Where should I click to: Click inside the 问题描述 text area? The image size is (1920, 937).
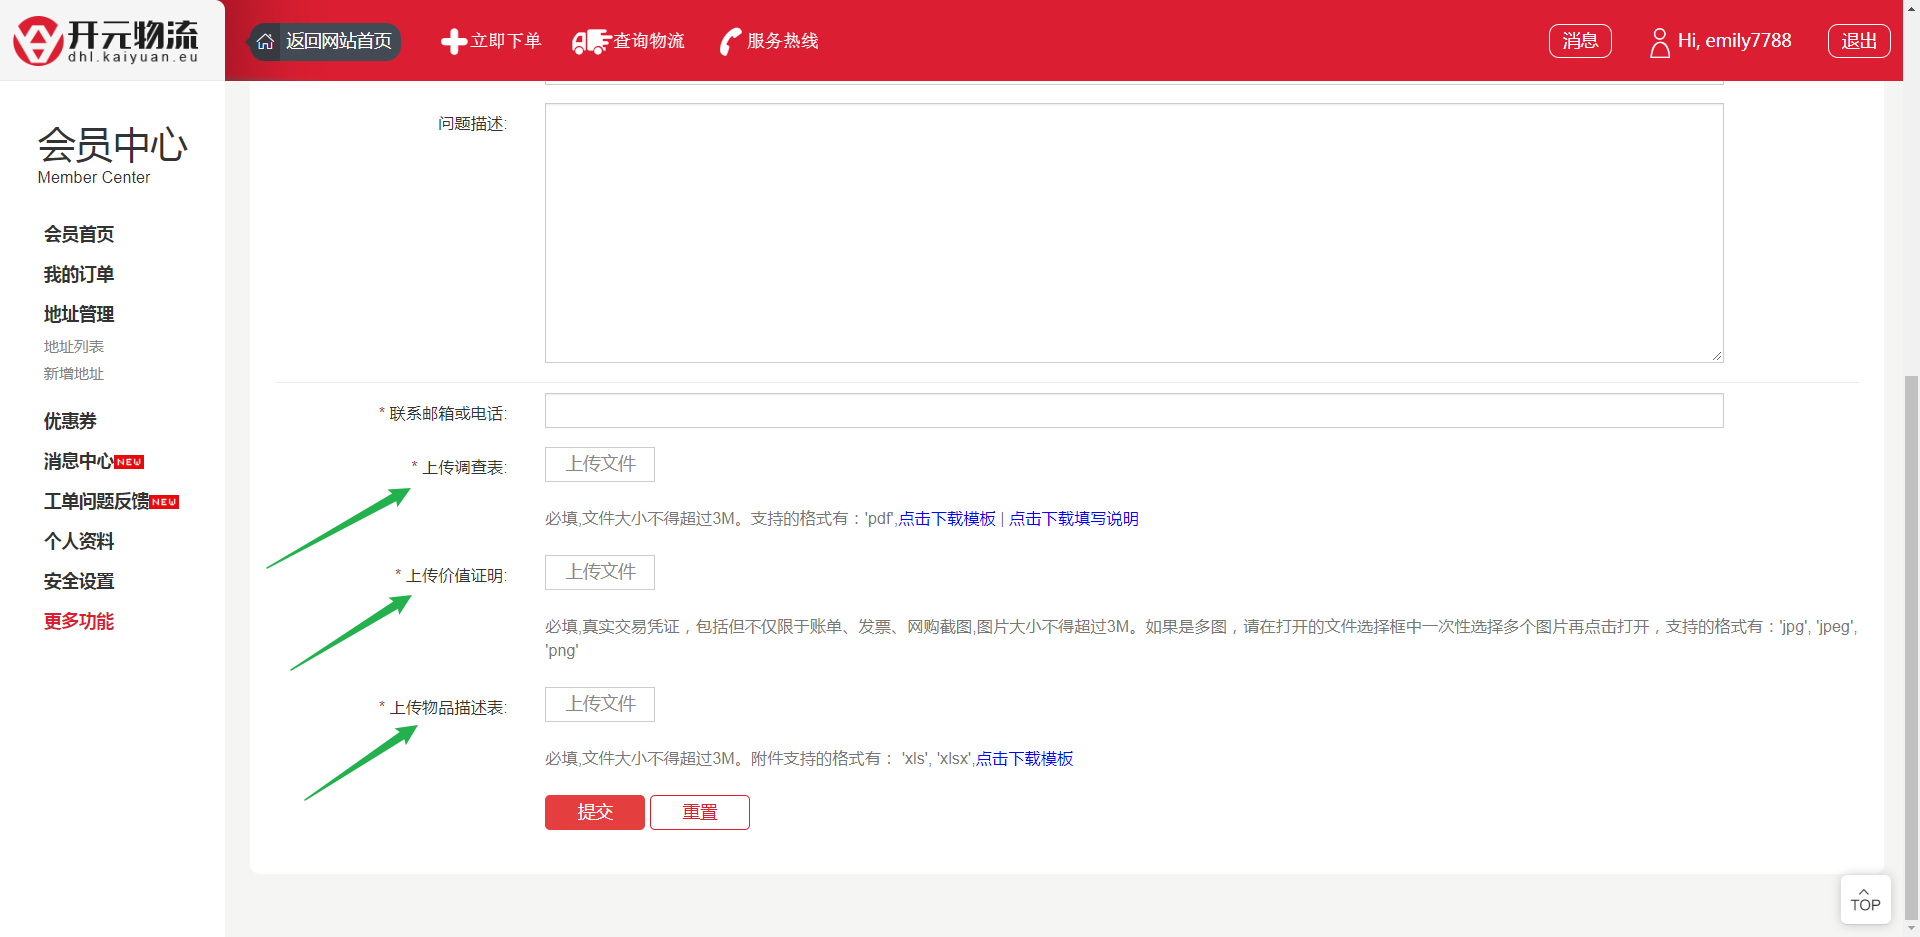[x=1133, y=233]
